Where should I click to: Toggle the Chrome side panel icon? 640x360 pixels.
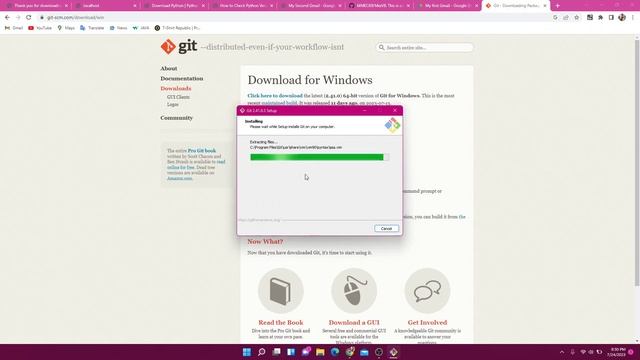[611, 18]
